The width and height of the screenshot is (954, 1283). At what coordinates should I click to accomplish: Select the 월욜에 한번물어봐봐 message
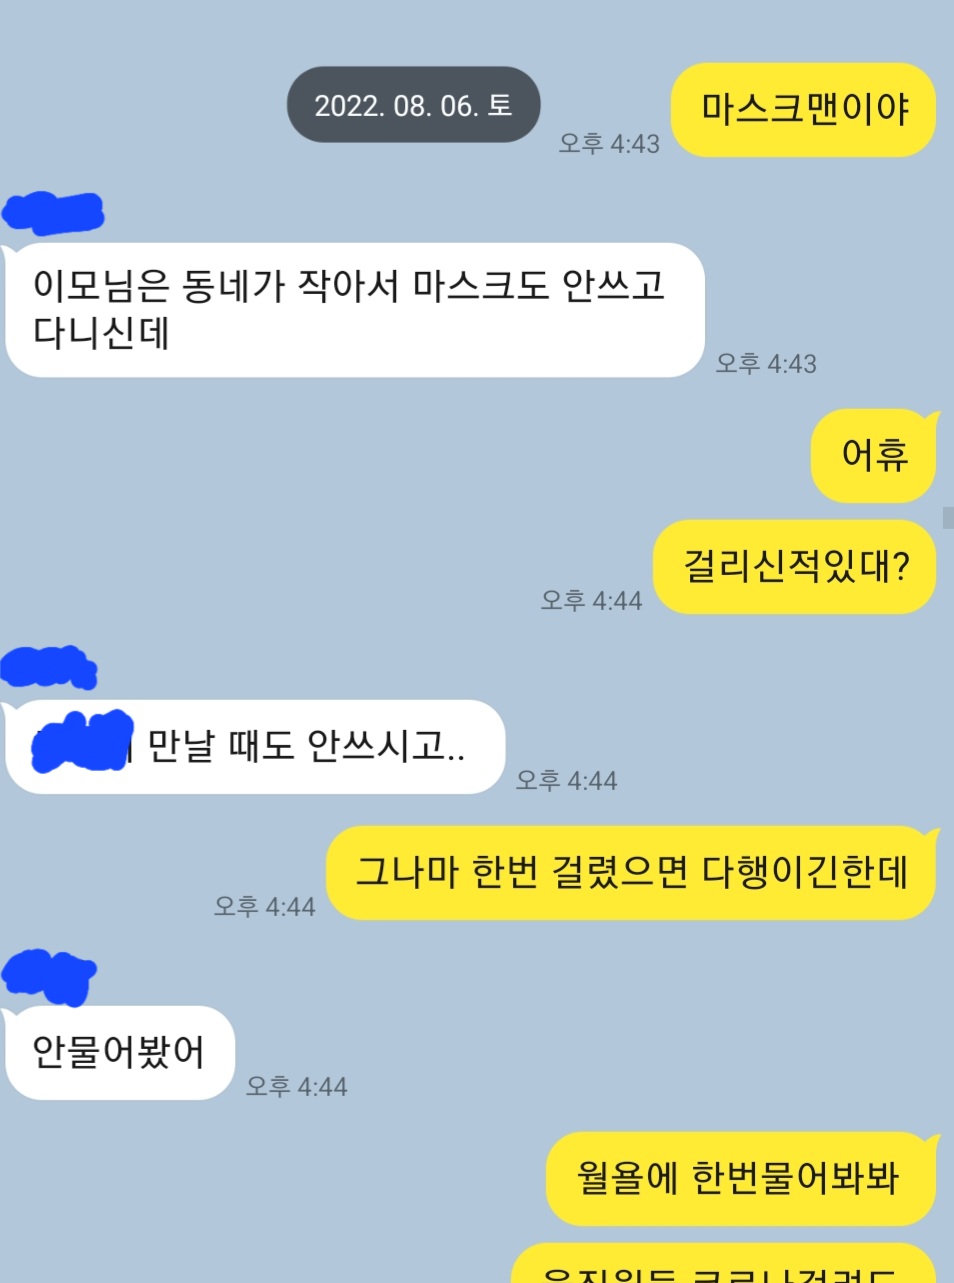[740, 1178]
